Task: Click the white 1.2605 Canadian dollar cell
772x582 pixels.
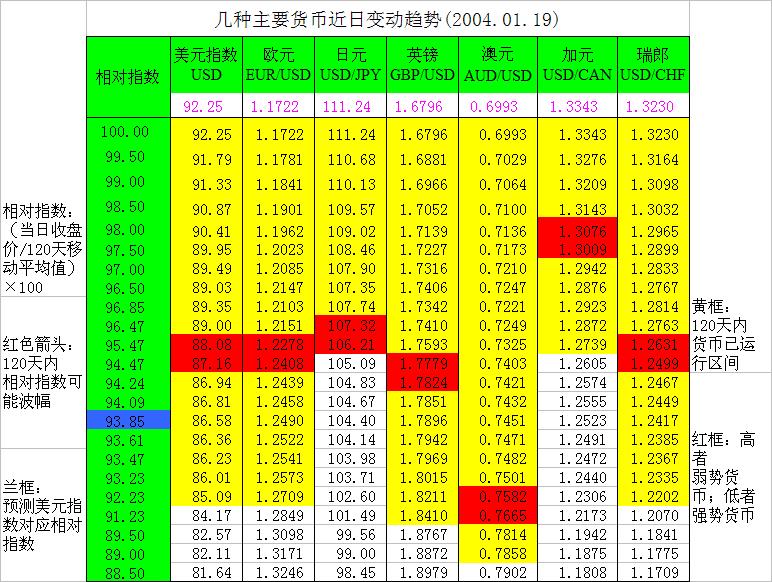Action: click(577, 363)
